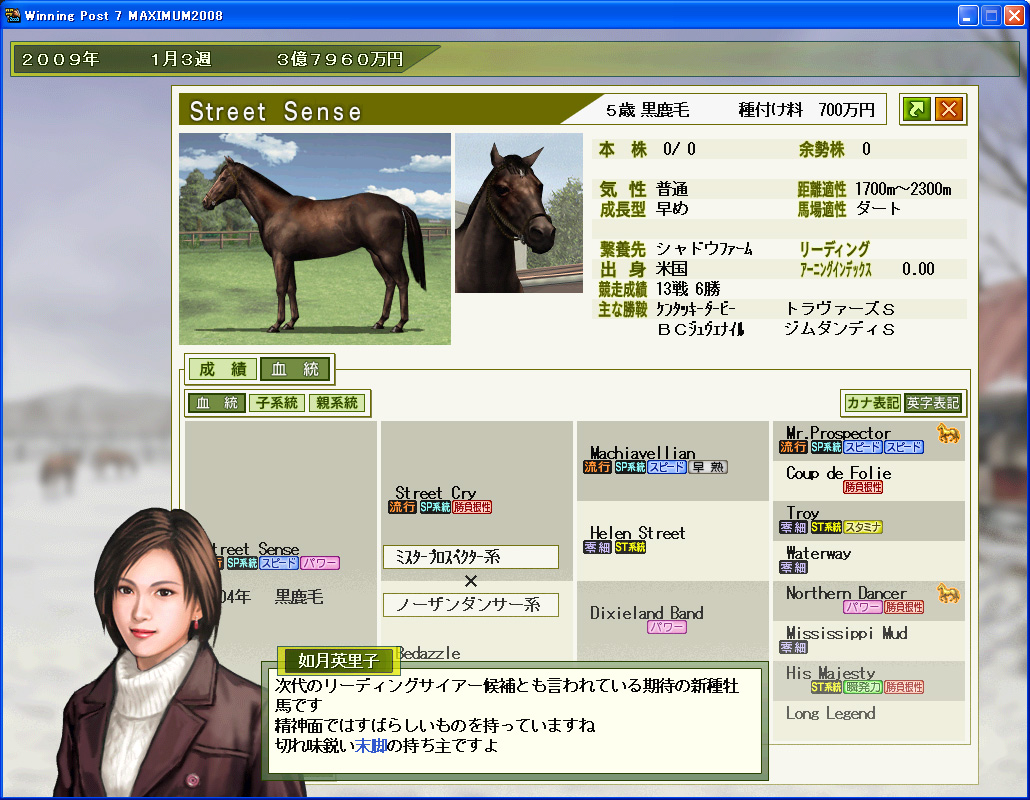
Task: Select His Majesty pedigree entry
Action: pyautogui.click(x=830, y=673)
